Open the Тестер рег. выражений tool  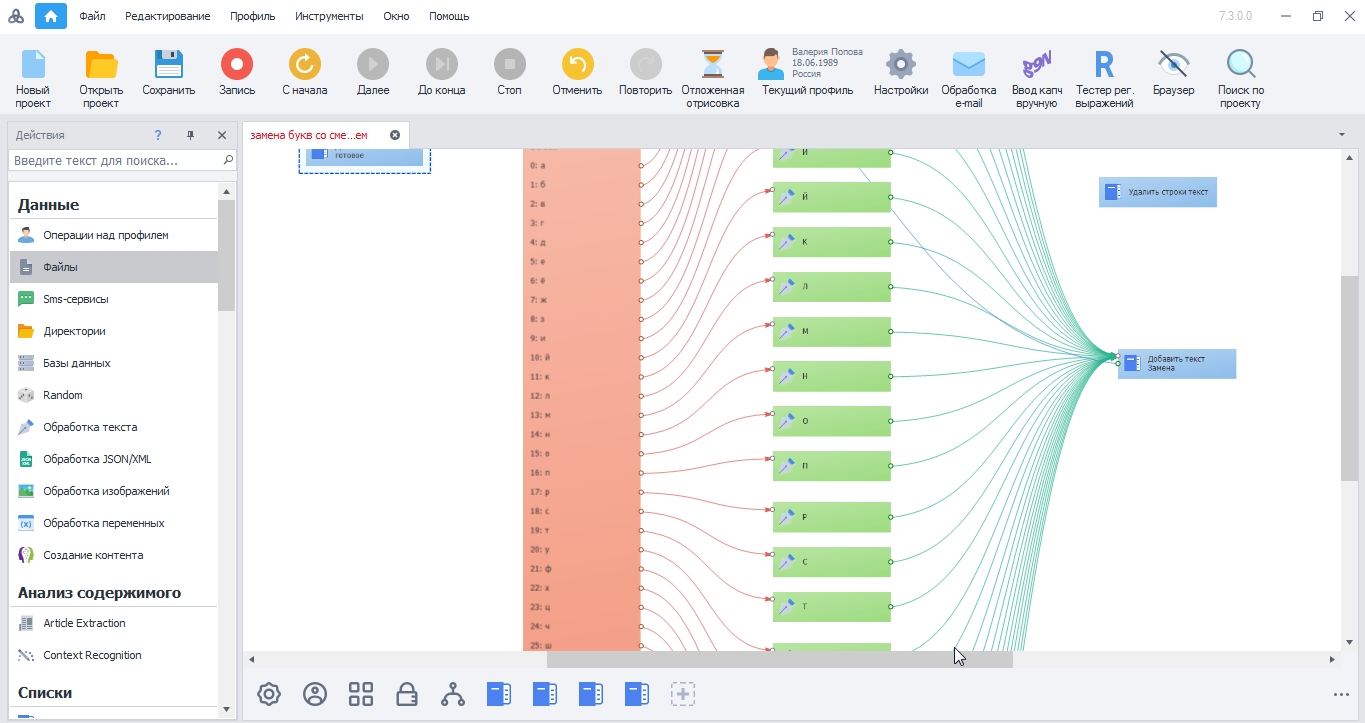[1104, 66]
